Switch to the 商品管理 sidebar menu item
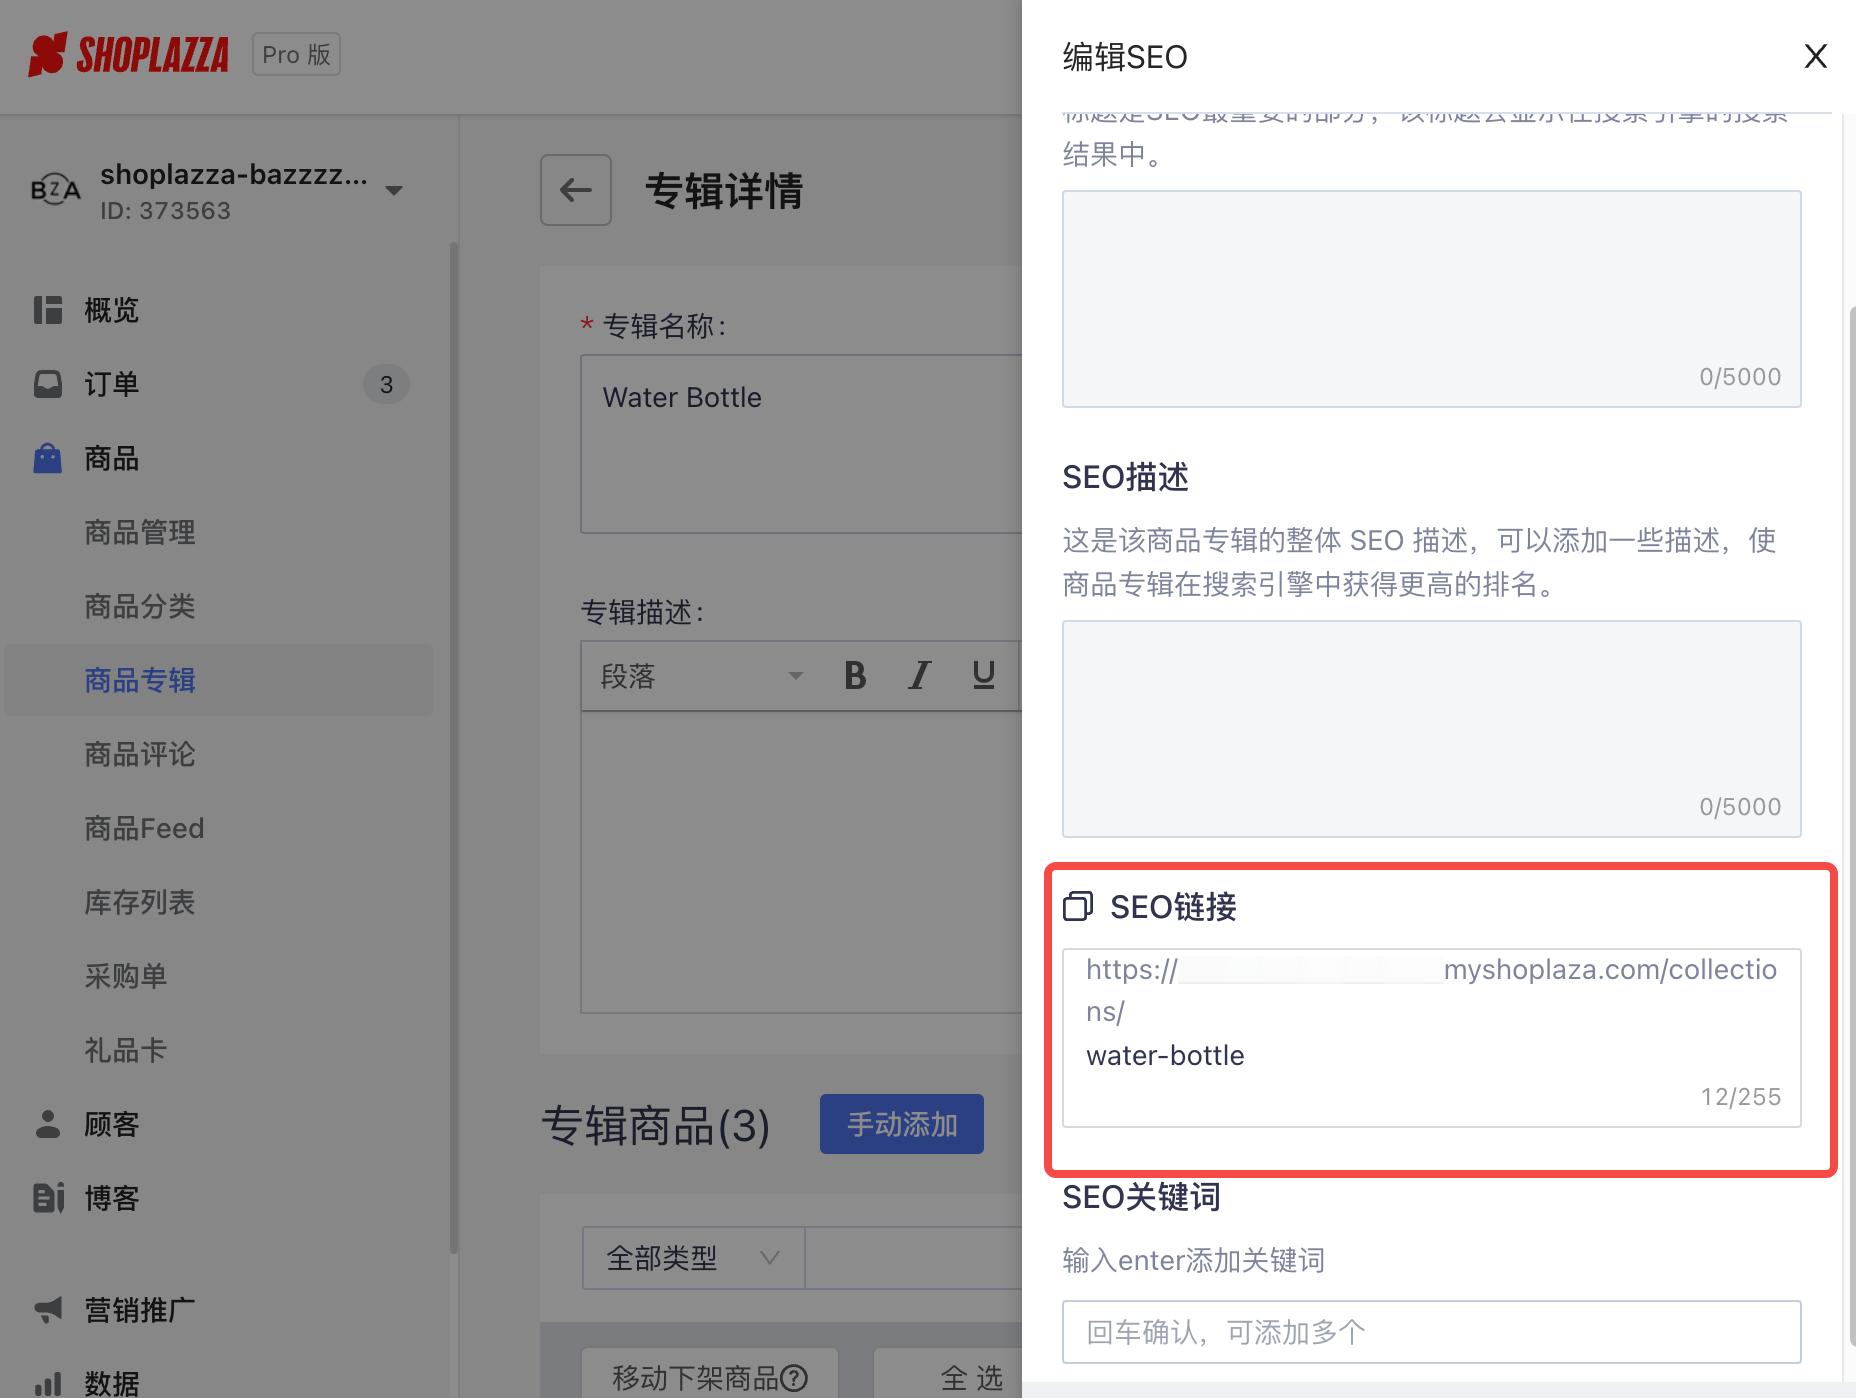 click(x=140, y=531)
